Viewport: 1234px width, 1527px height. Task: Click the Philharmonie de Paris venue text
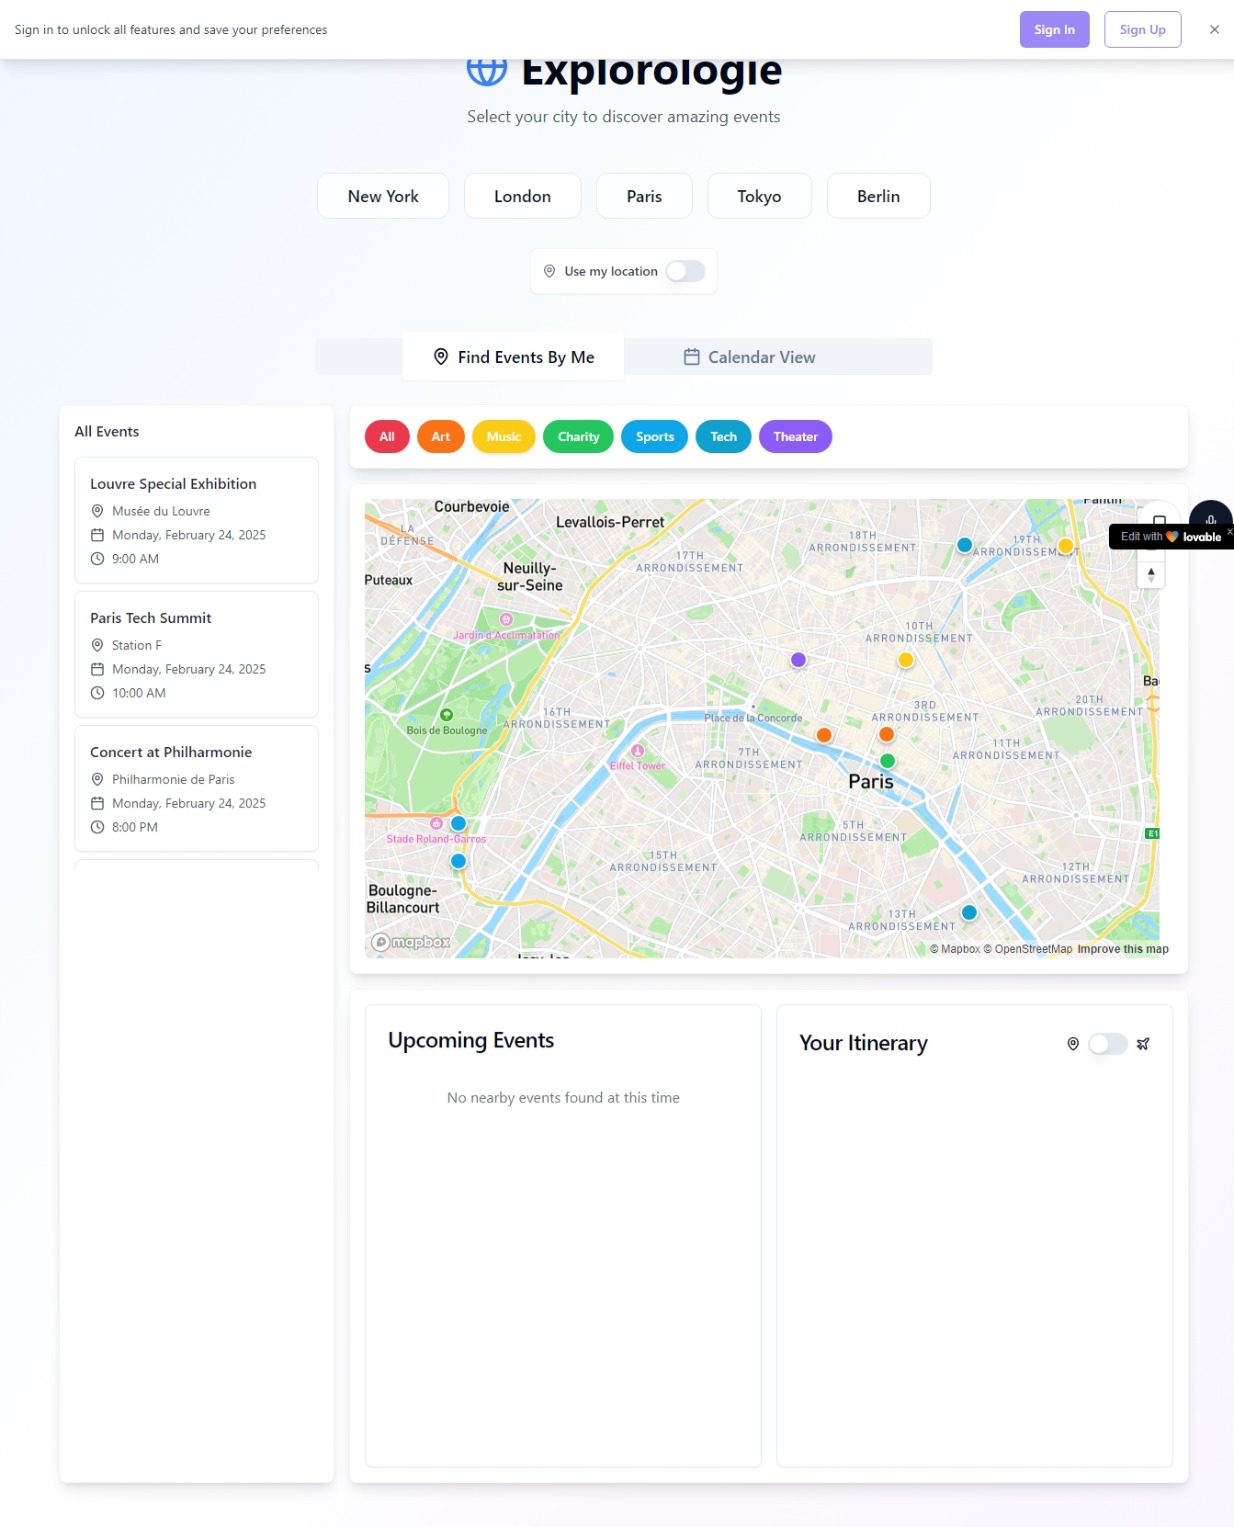coord(173,779)
